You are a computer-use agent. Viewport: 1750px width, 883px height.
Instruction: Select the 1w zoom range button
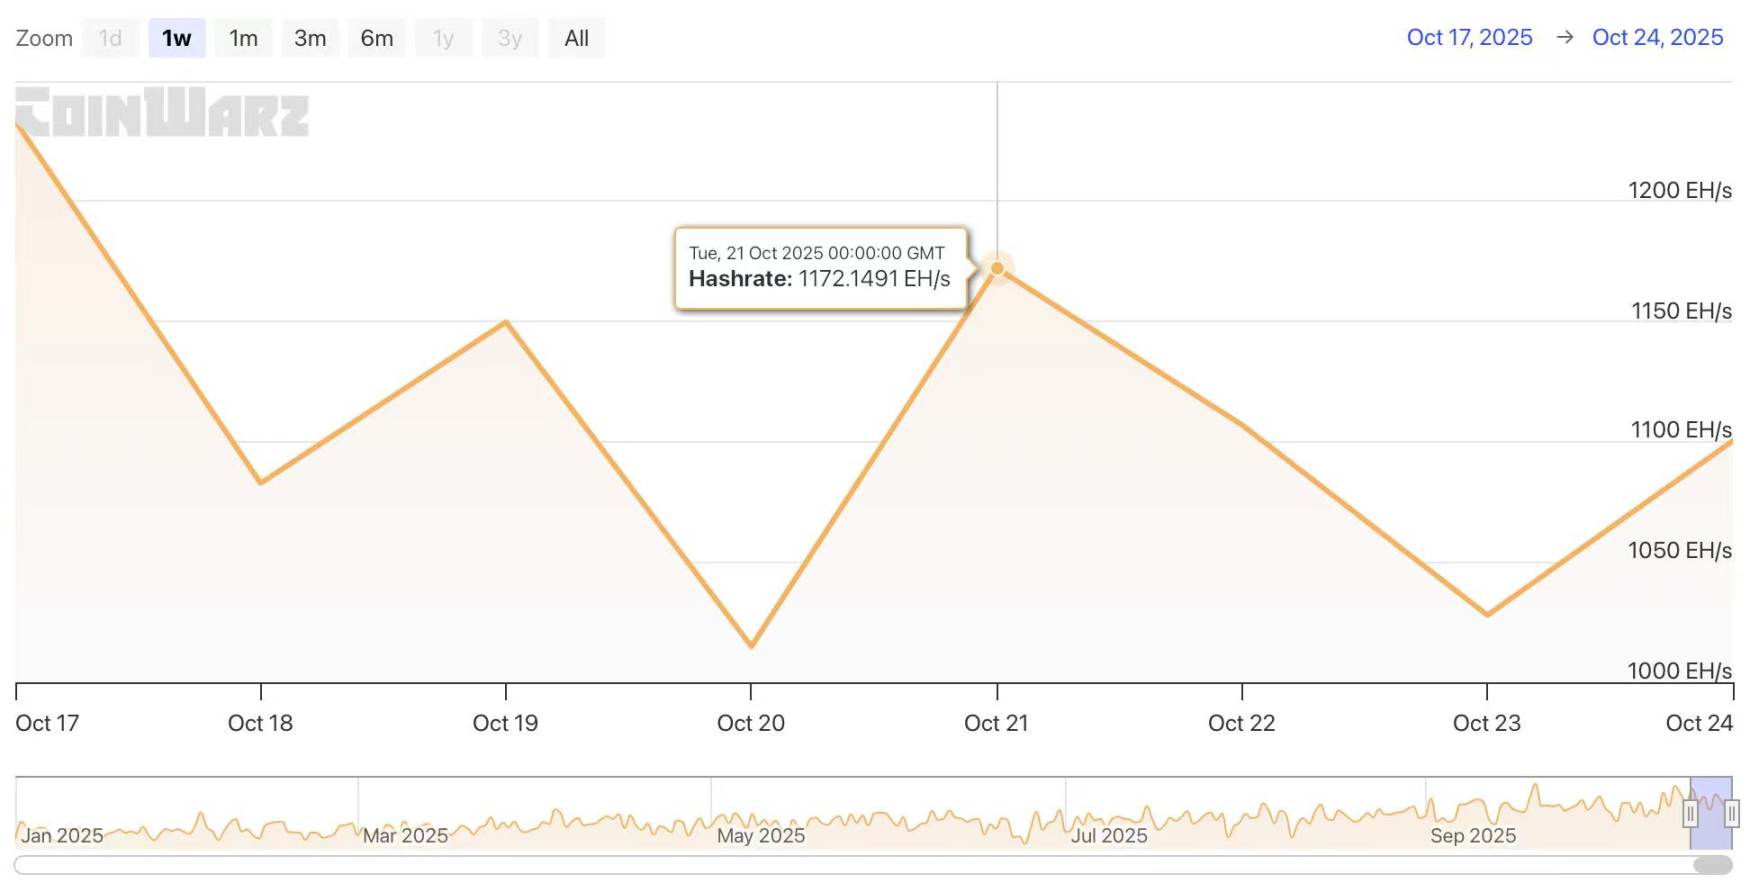click(x=177, y=38)
